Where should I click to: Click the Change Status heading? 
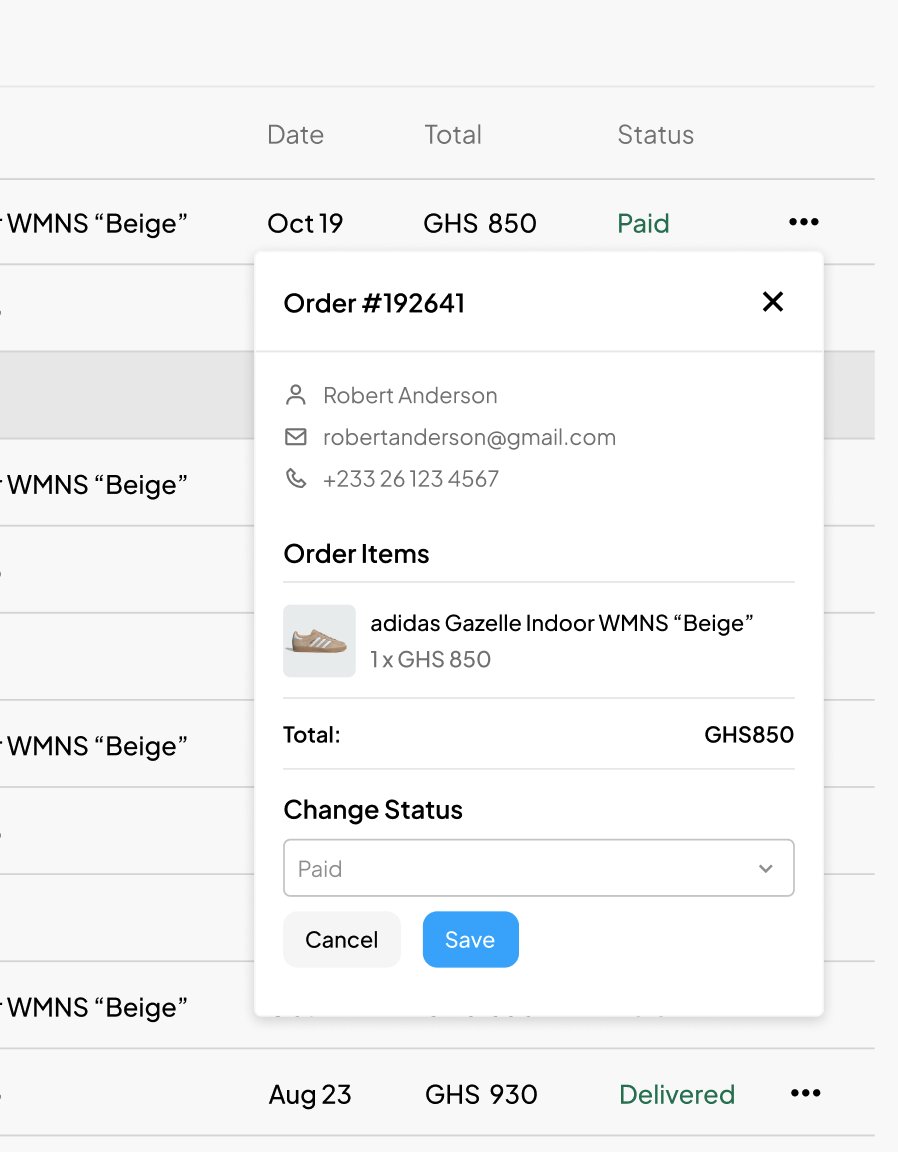[373, 810]
